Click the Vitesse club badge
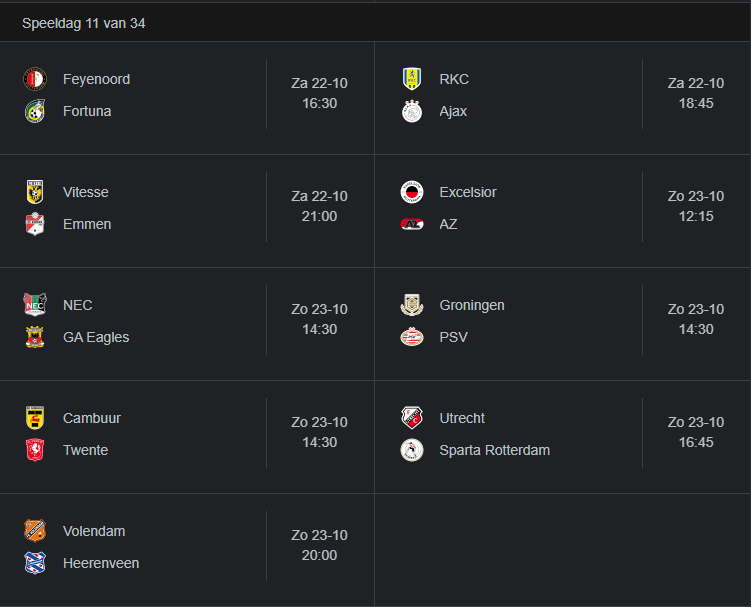 (35, 192)
